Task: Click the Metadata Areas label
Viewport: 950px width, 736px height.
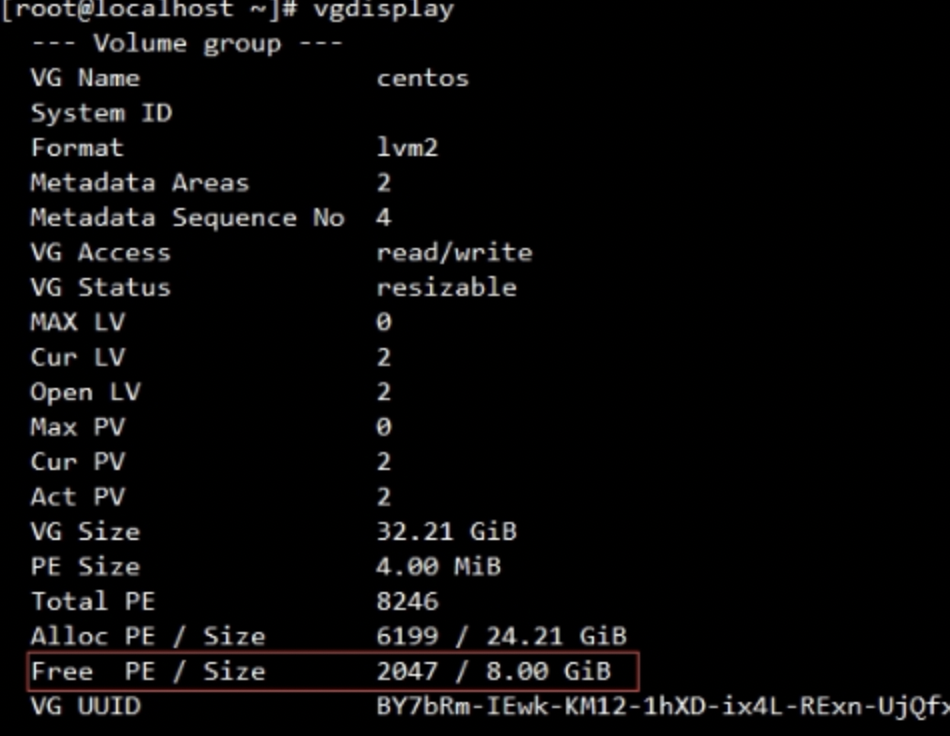Action: click(x=140, y=183)
